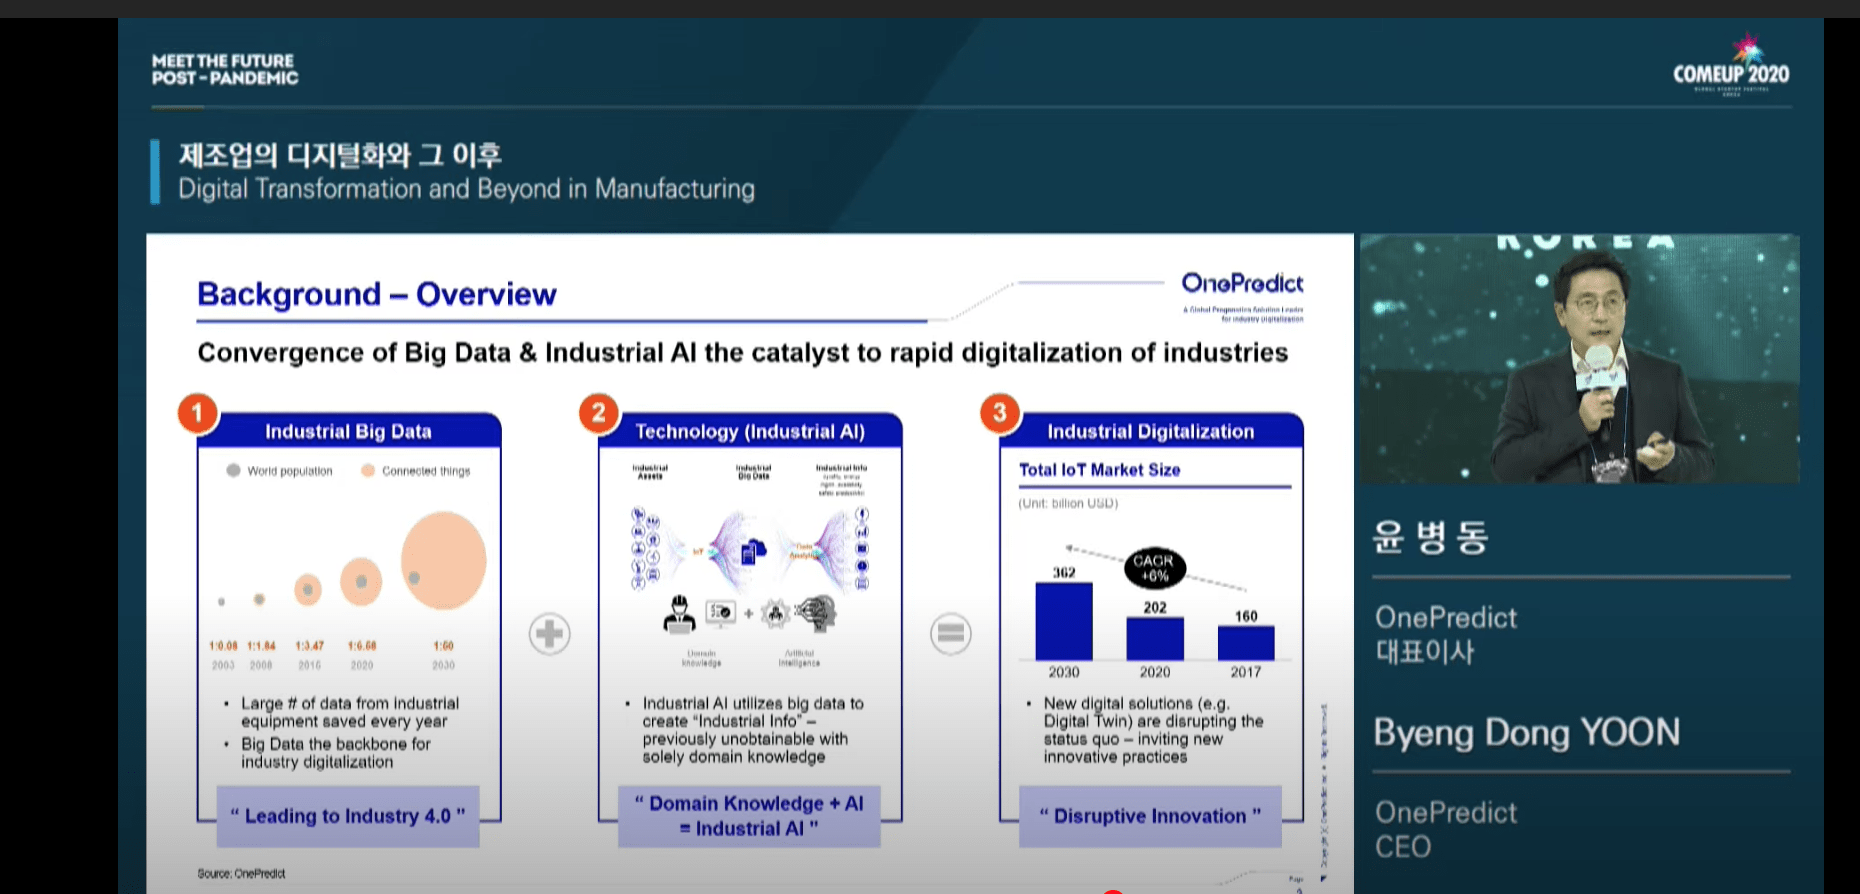1860x894 pixels.
Task: Click the Total IoT Market Size heading
Action: tap(1099, 470)
